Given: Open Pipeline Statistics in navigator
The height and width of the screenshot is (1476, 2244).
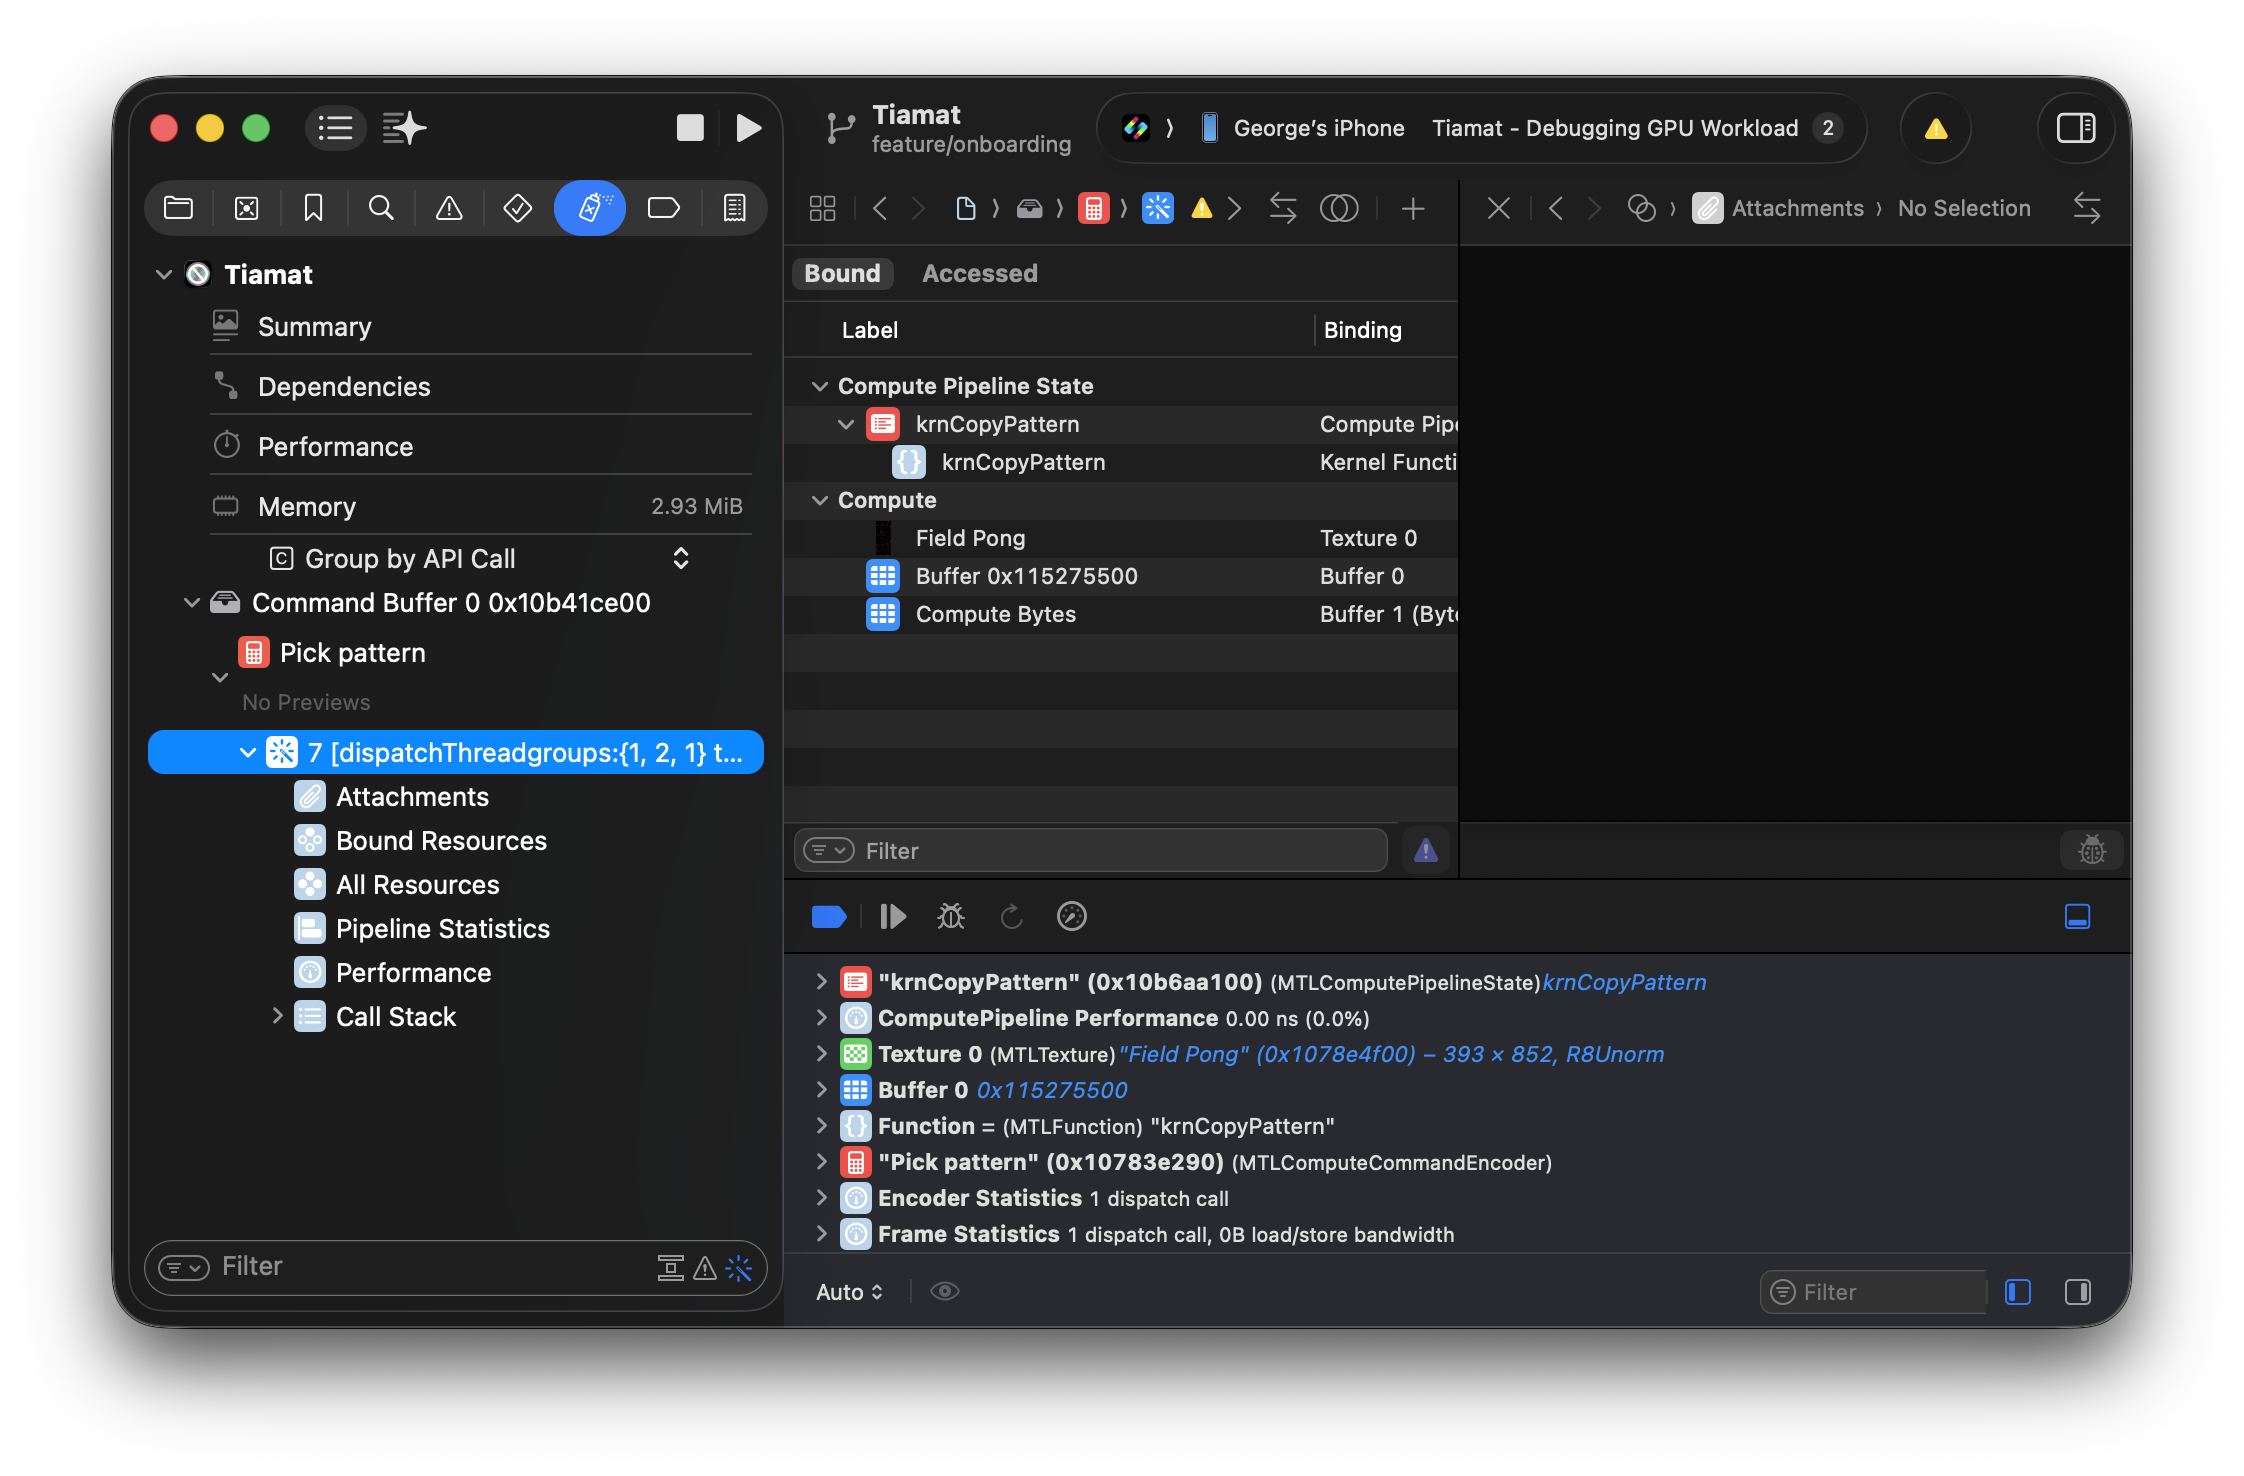Looking at the screenshot, I should coord(442,928).
